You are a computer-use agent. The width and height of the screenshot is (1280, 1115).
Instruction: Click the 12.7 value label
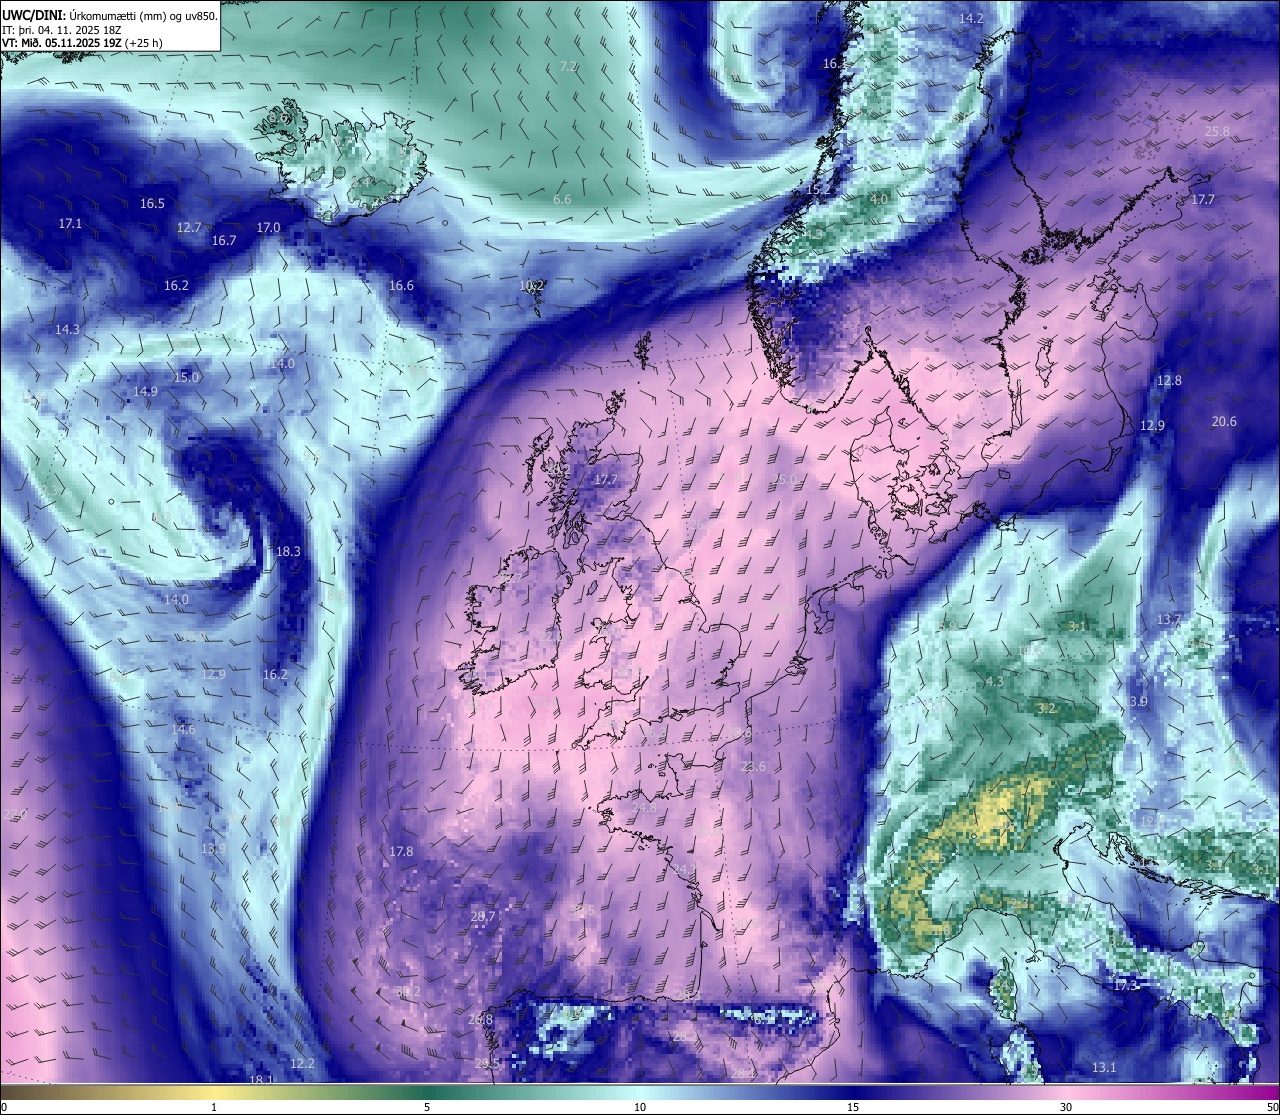tap(189, 227)
